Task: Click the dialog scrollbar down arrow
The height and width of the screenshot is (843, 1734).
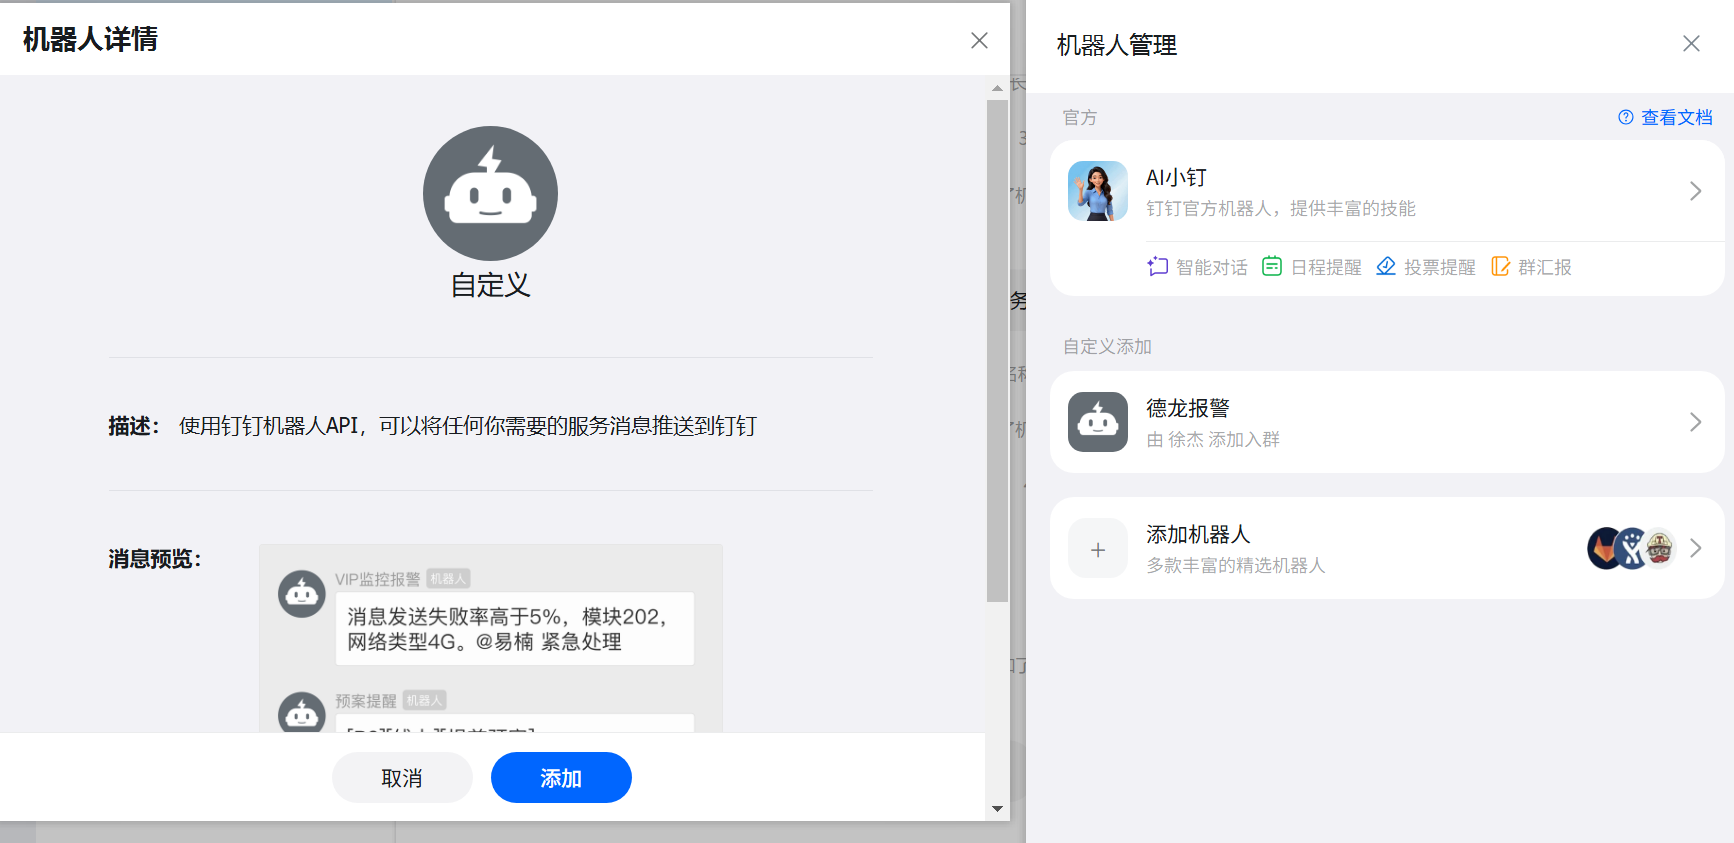Action: click(x=997, y=809)
